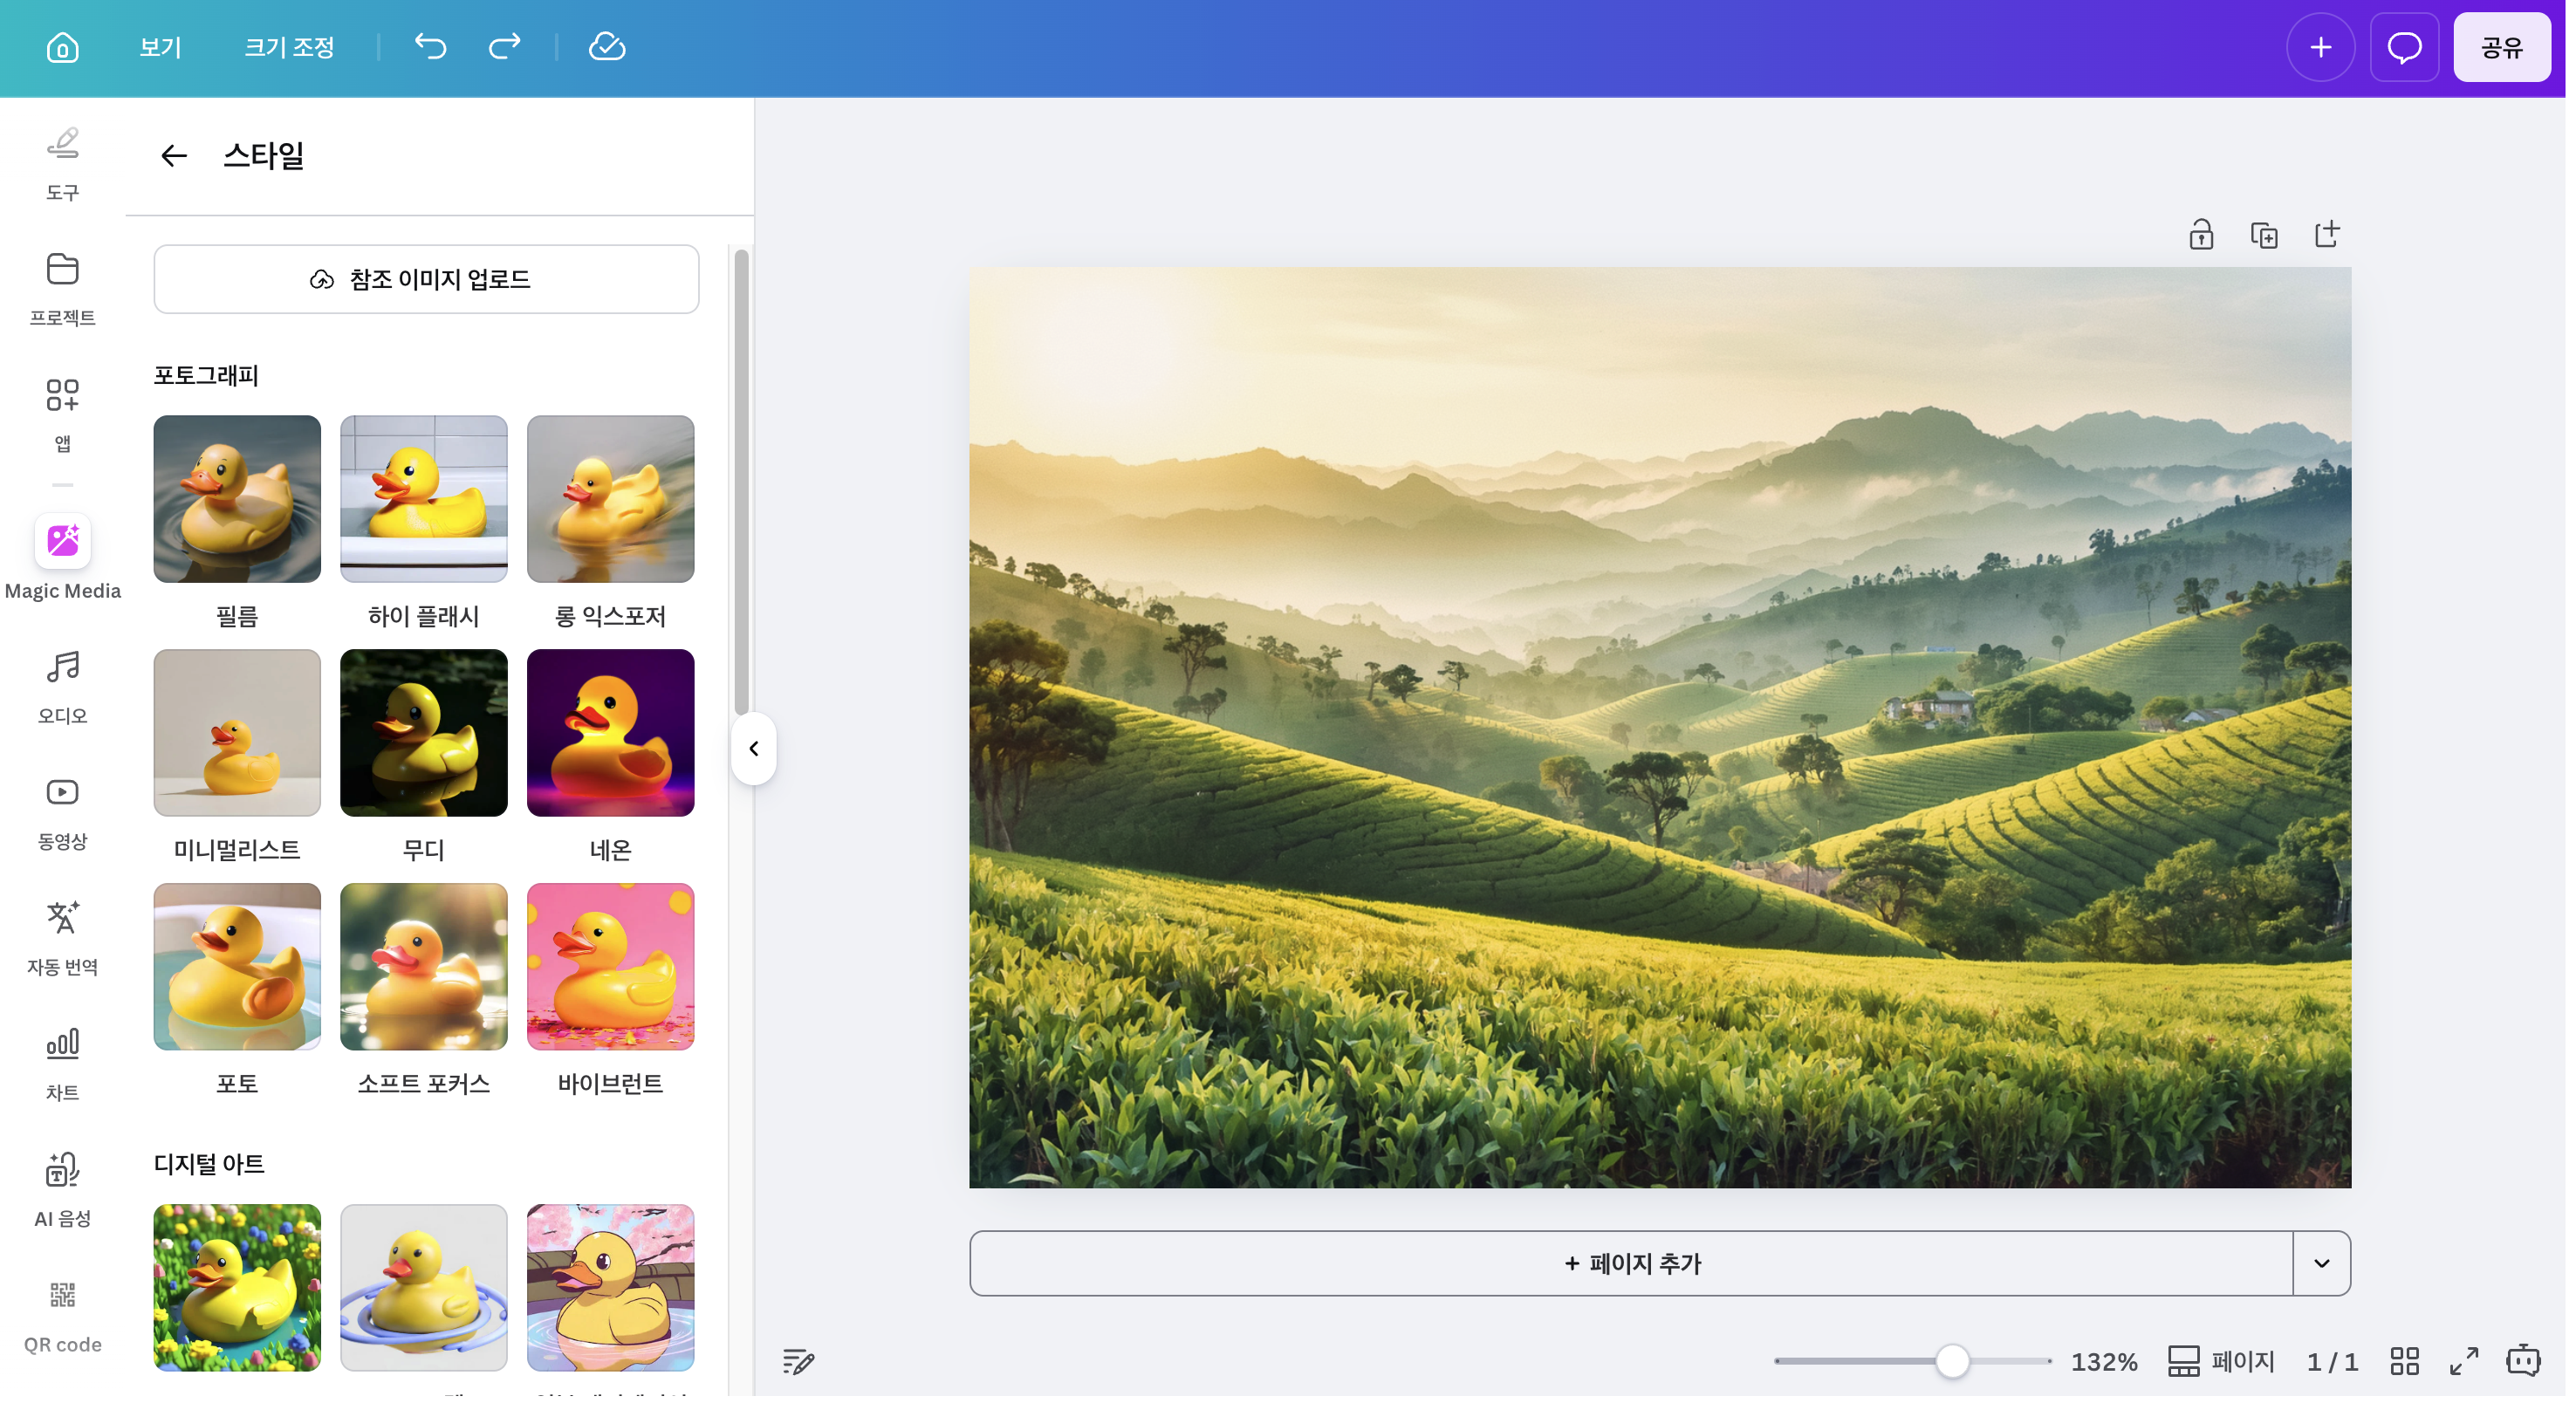Viewport: 2576px width, 1403px height.
Task: Toggle the page lock icon above the canvas
Action: point(2200,233)
